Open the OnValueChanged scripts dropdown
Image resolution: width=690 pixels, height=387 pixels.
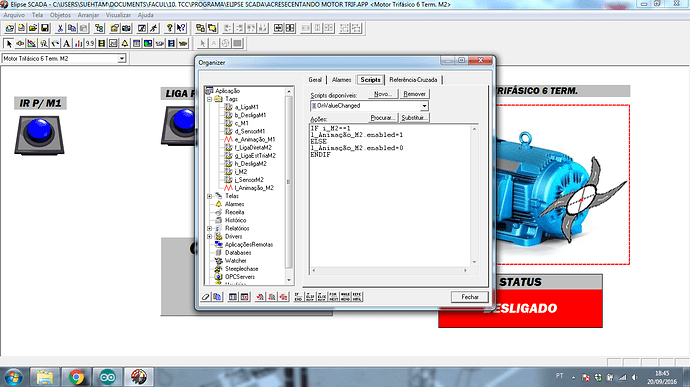pos(424,106)
